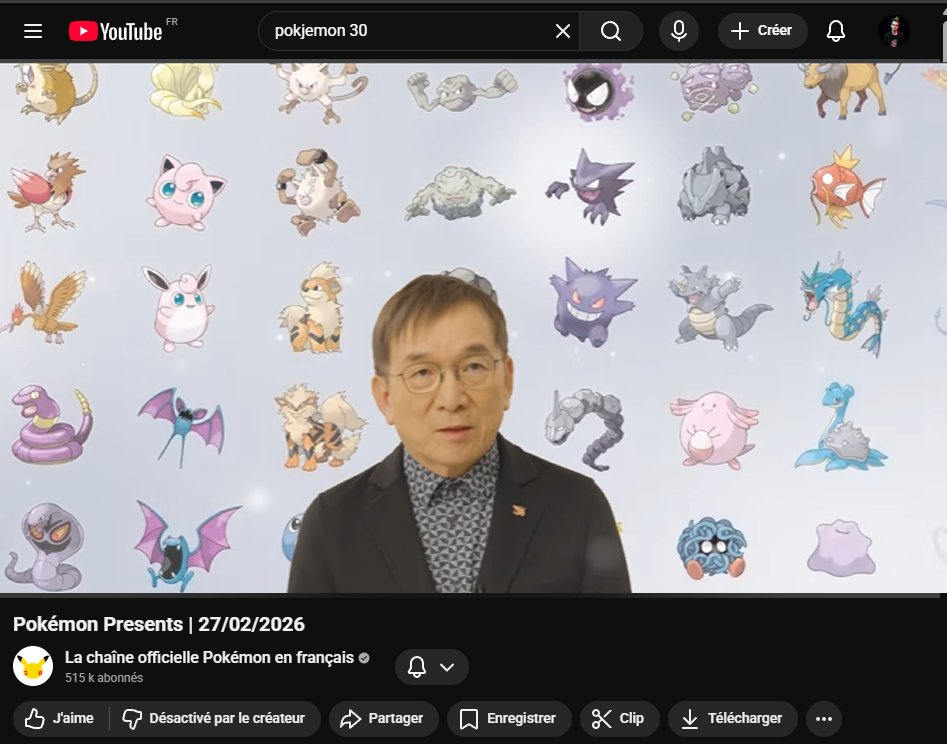Save video with Enregistrer
947x744 pixels.
509,719
